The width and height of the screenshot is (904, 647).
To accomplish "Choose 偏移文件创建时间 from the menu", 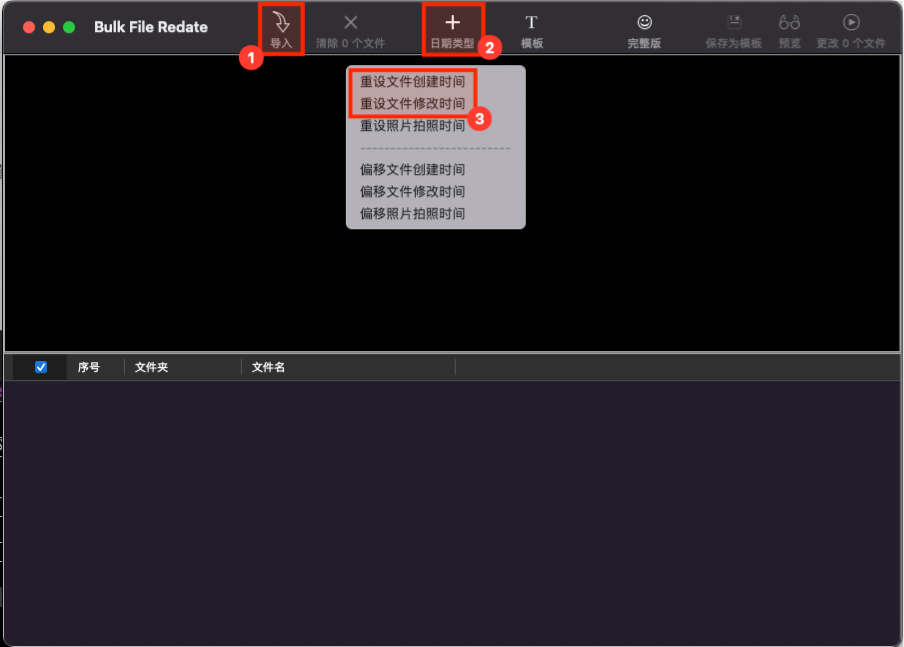I will point(412,169).
